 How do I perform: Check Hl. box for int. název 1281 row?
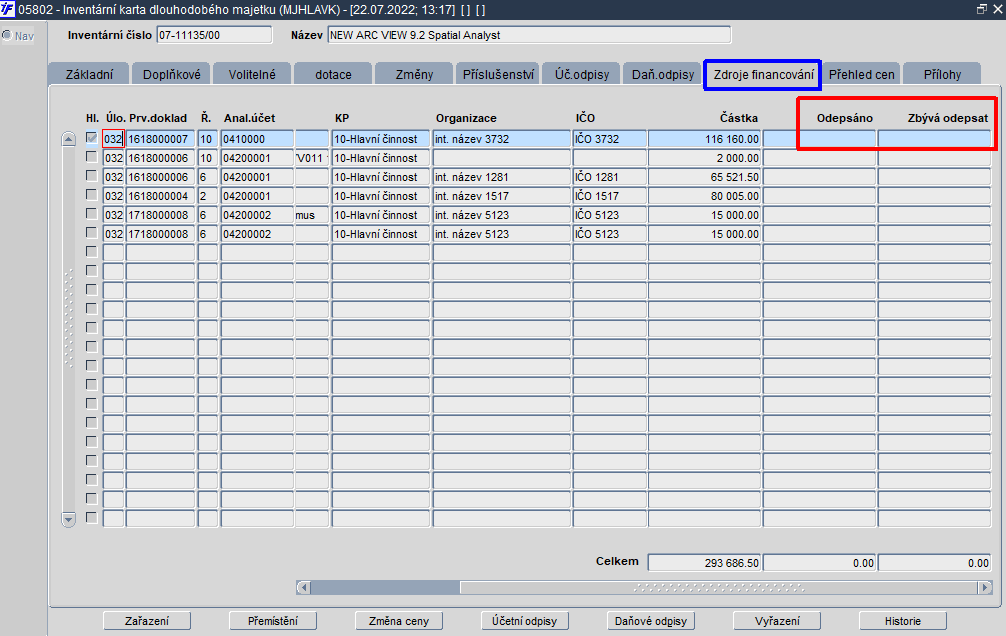click(92, 176)
